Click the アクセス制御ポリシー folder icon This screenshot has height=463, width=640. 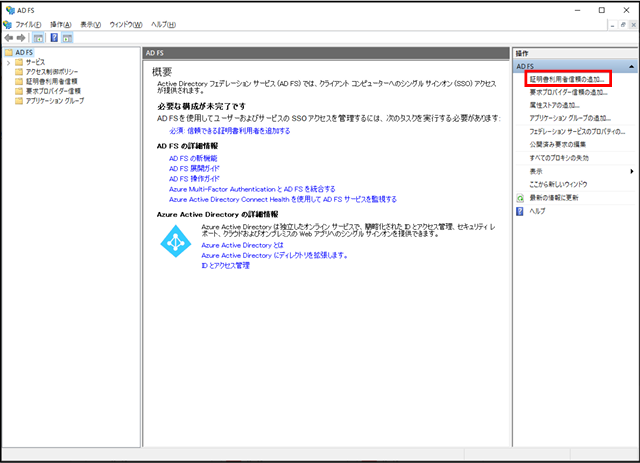(x=19, y=72)
